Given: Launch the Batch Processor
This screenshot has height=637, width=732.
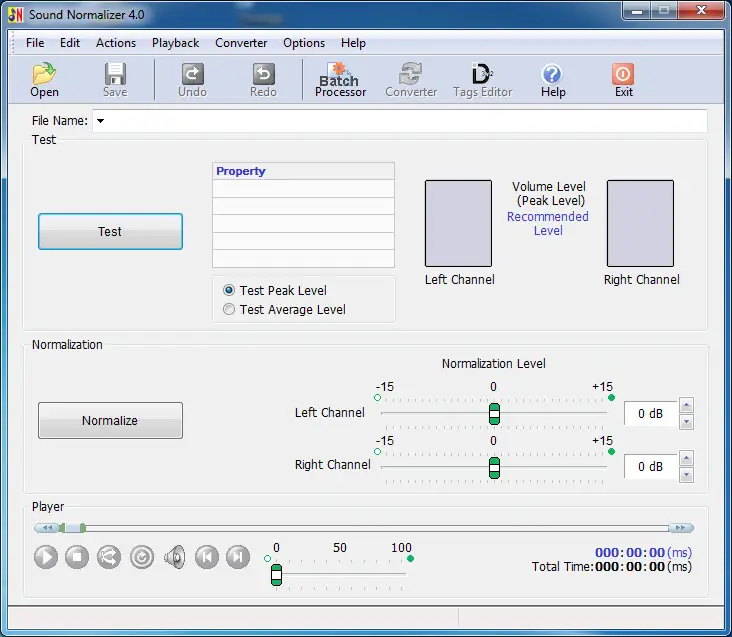Looking at the screenshot, I should pos(340,80).
